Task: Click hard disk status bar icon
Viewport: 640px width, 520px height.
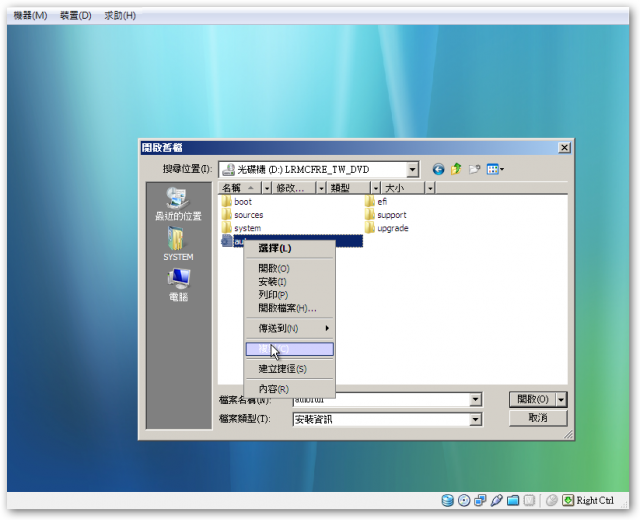Action: pyautogui.click(x=448, y=500)
